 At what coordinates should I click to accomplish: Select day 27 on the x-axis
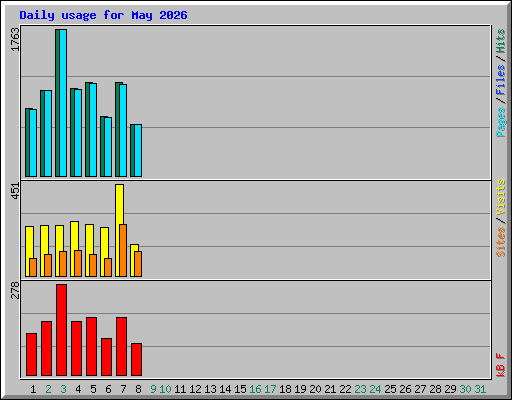click(420, 389)
